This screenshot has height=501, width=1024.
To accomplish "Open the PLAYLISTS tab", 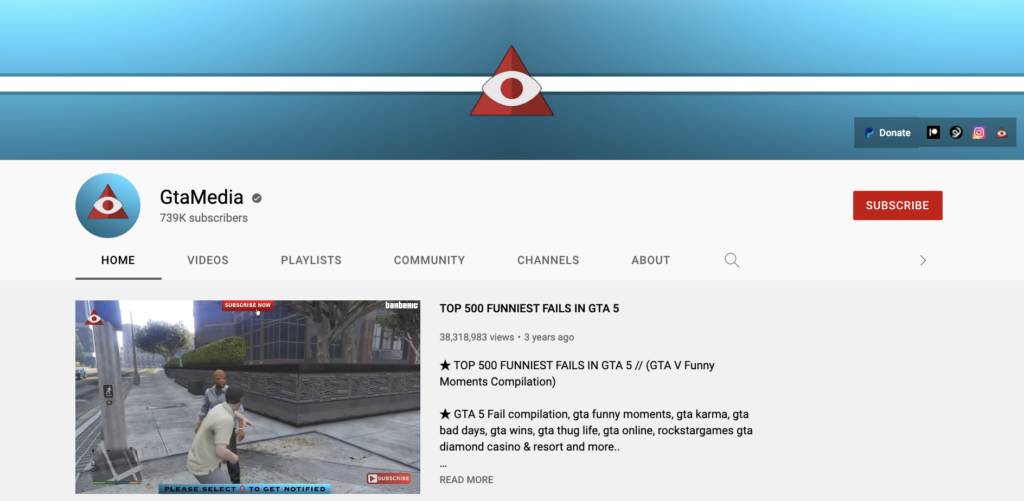I will pyautogui.click(x=311, y=260).
